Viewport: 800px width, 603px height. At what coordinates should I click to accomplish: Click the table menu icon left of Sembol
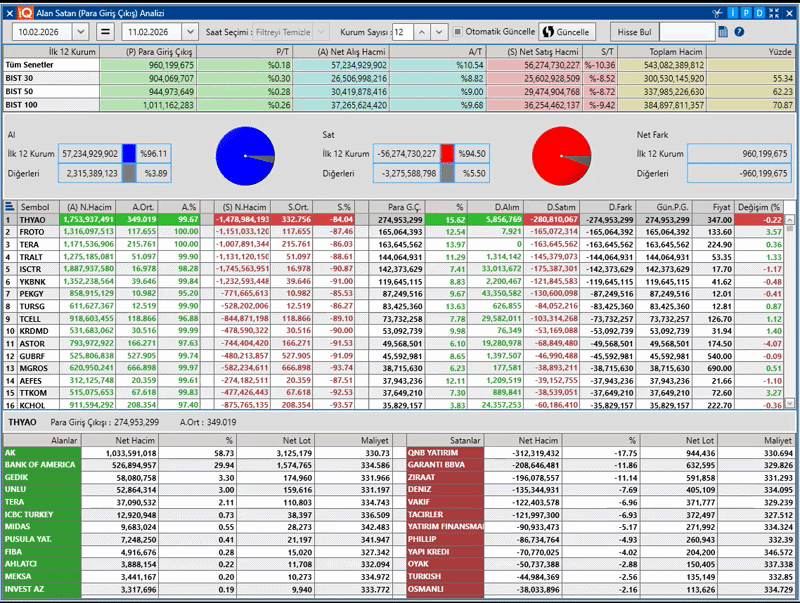click(9, 206)
